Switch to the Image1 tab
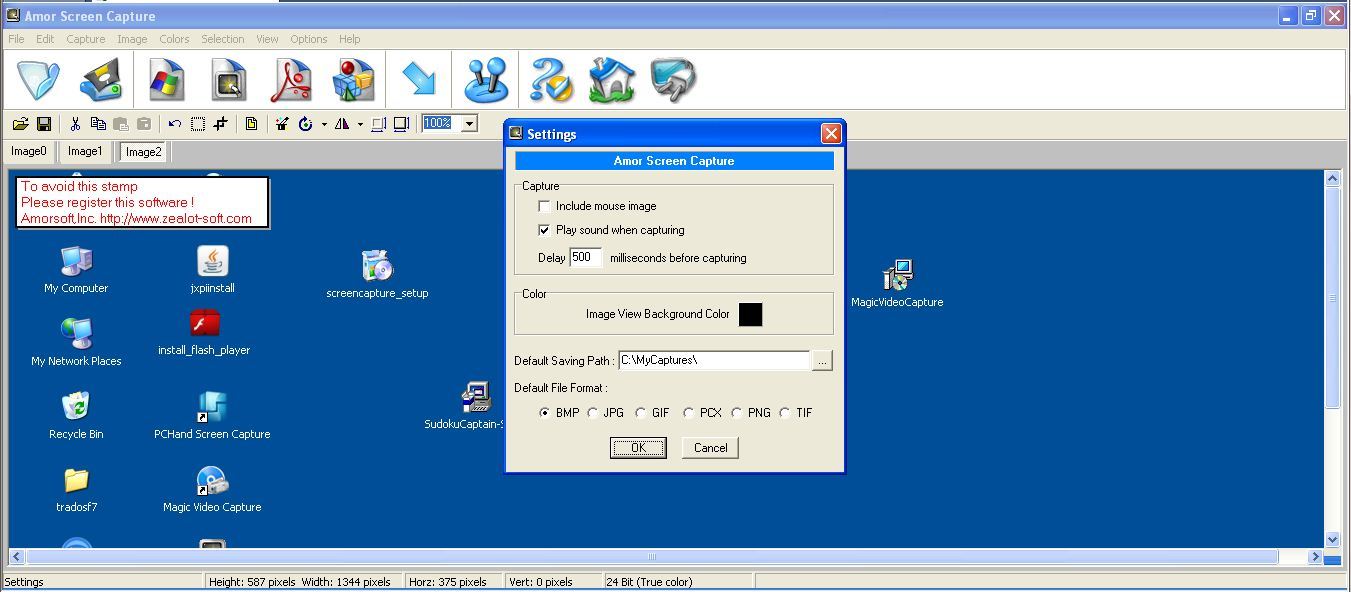This screenshot has height=592, width=1351. [85, 152]
